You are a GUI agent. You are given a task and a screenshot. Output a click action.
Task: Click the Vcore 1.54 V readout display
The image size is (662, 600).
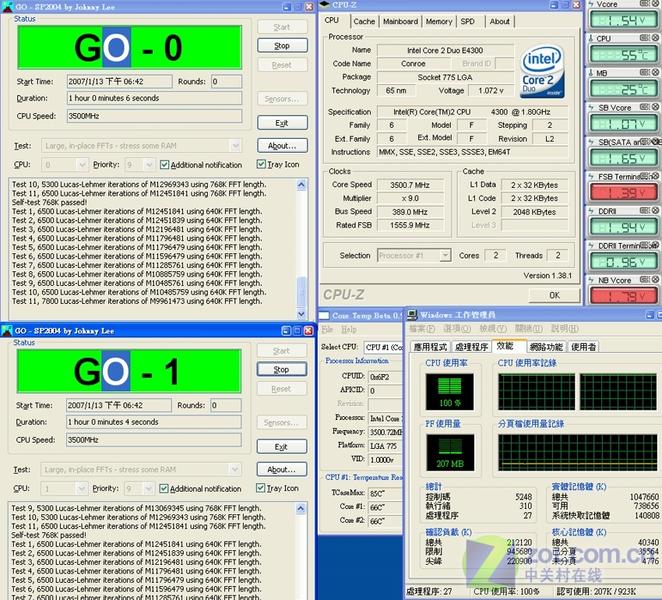[x=623, y=20]
